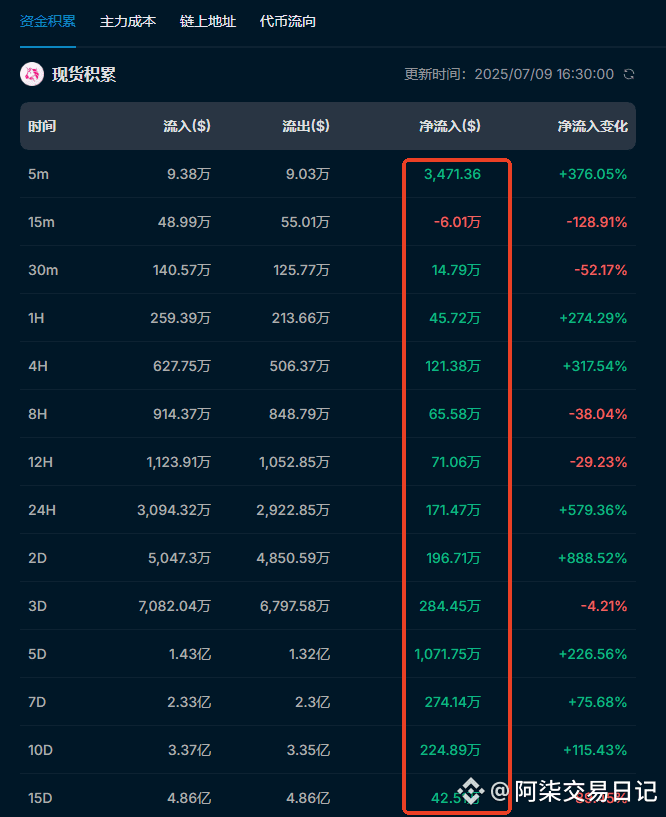Click the 5m outflow value 9.03万

pos(307,174)
